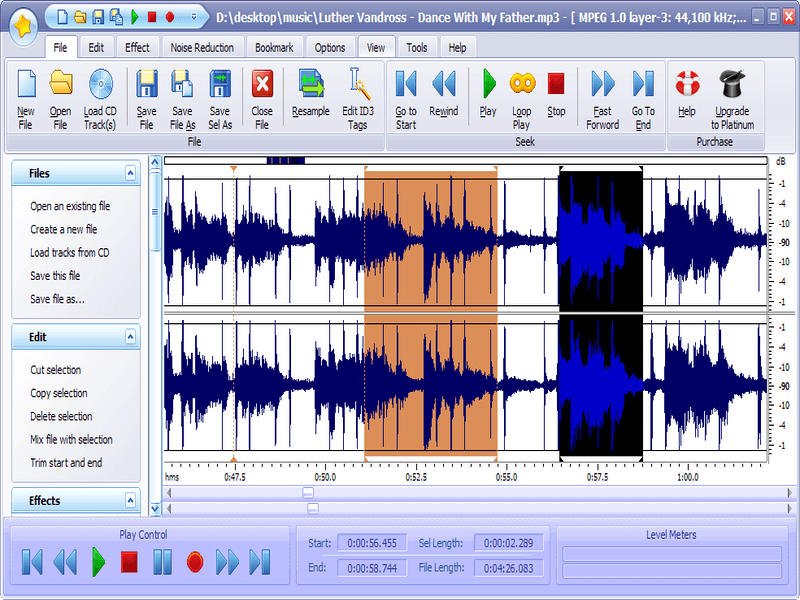800x600 pixels.
Task: Open Upgrade to Platinum
Action: (x=733, y=95)
